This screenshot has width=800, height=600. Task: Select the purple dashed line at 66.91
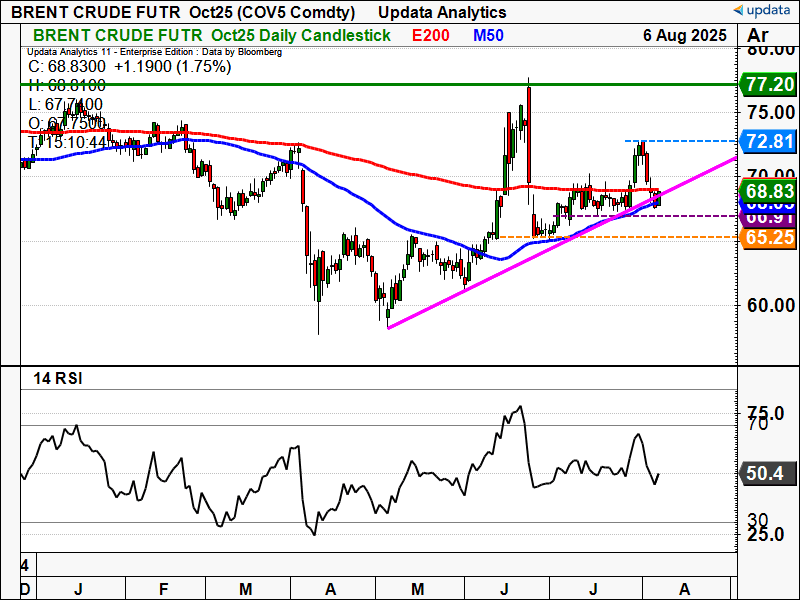point(645,216)
